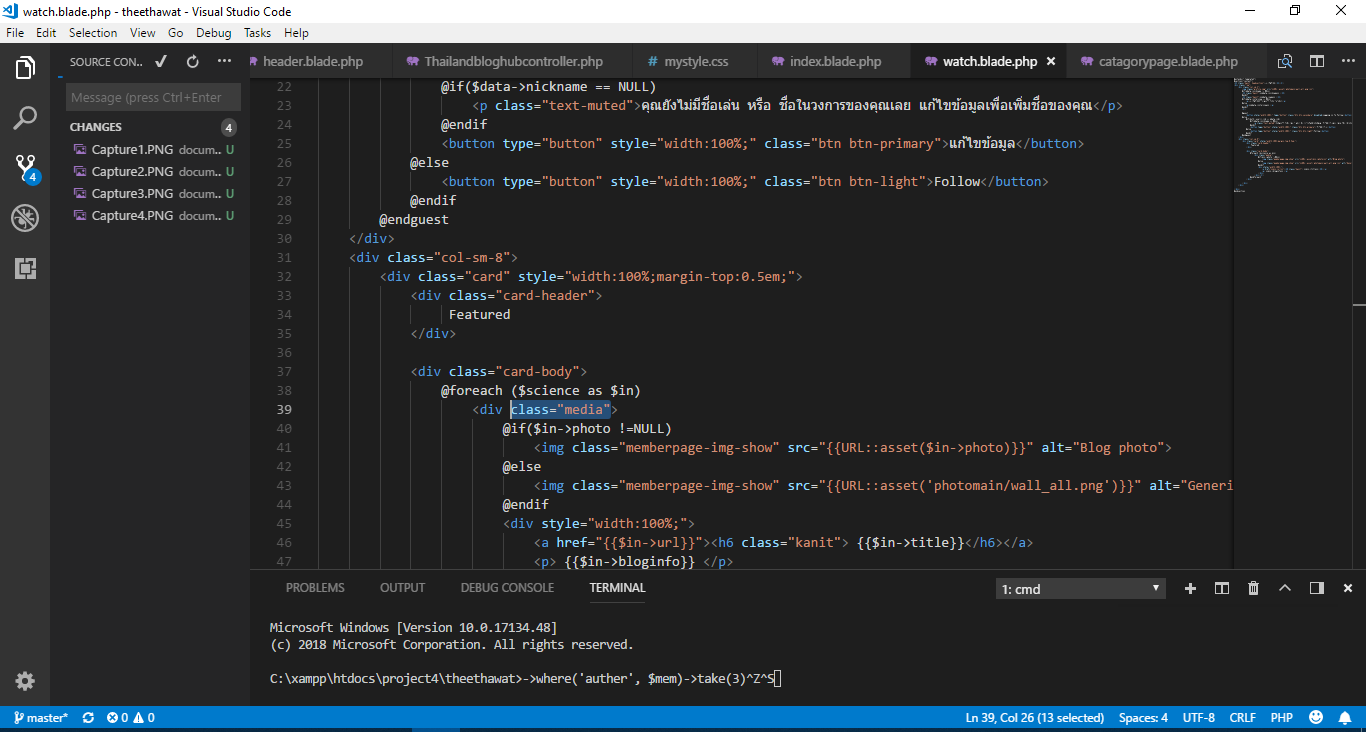The width and height of the screenshot is (1366, 732).
Task: Open terminal selector dropdown '1: cmd'
Action: (1081, 589)
